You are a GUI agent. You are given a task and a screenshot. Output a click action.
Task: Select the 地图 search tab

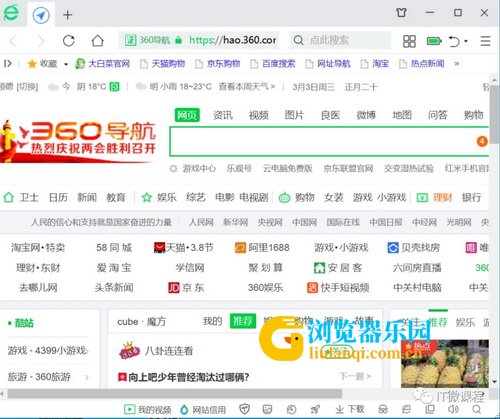click(402, 115)
